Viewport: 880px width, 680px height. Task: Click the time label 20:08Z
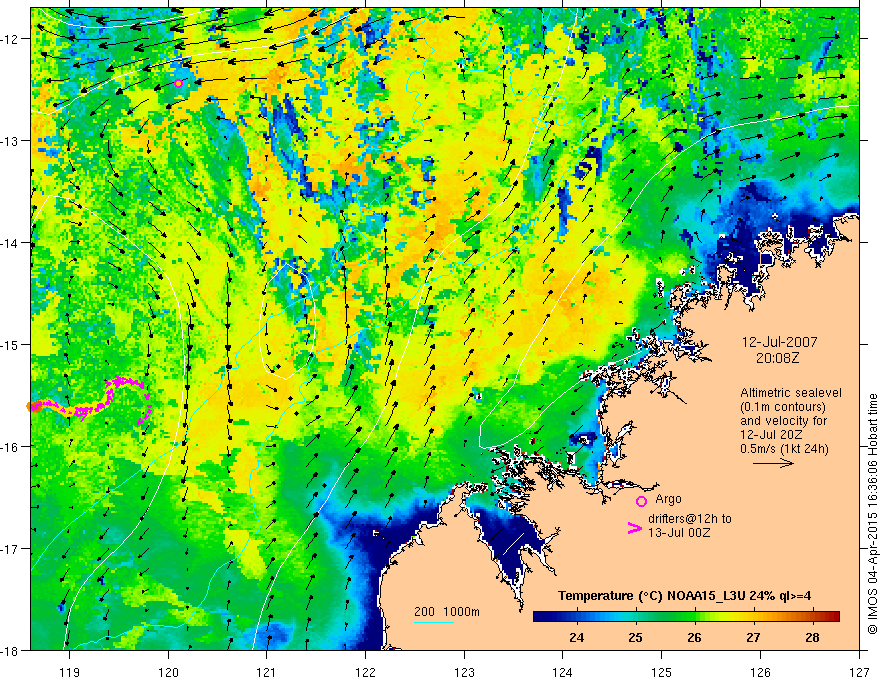click(777, 358)
